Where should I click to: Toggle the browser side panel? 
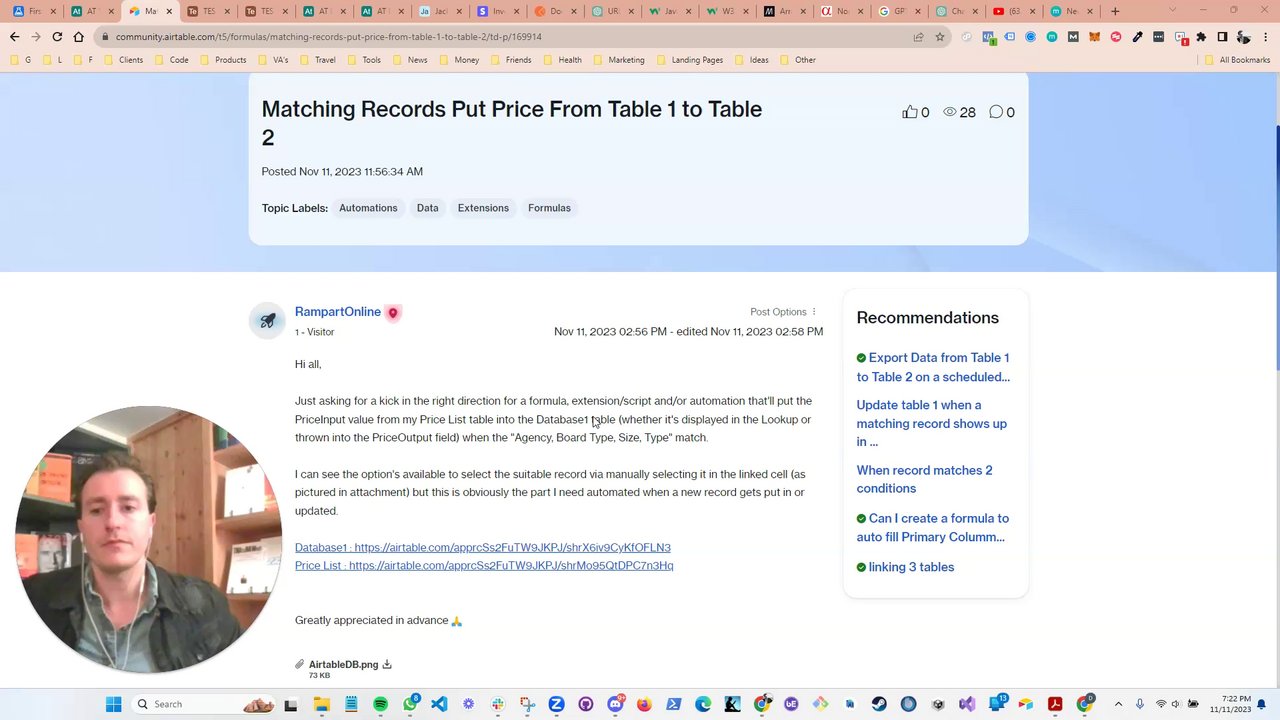point(1222,37)
